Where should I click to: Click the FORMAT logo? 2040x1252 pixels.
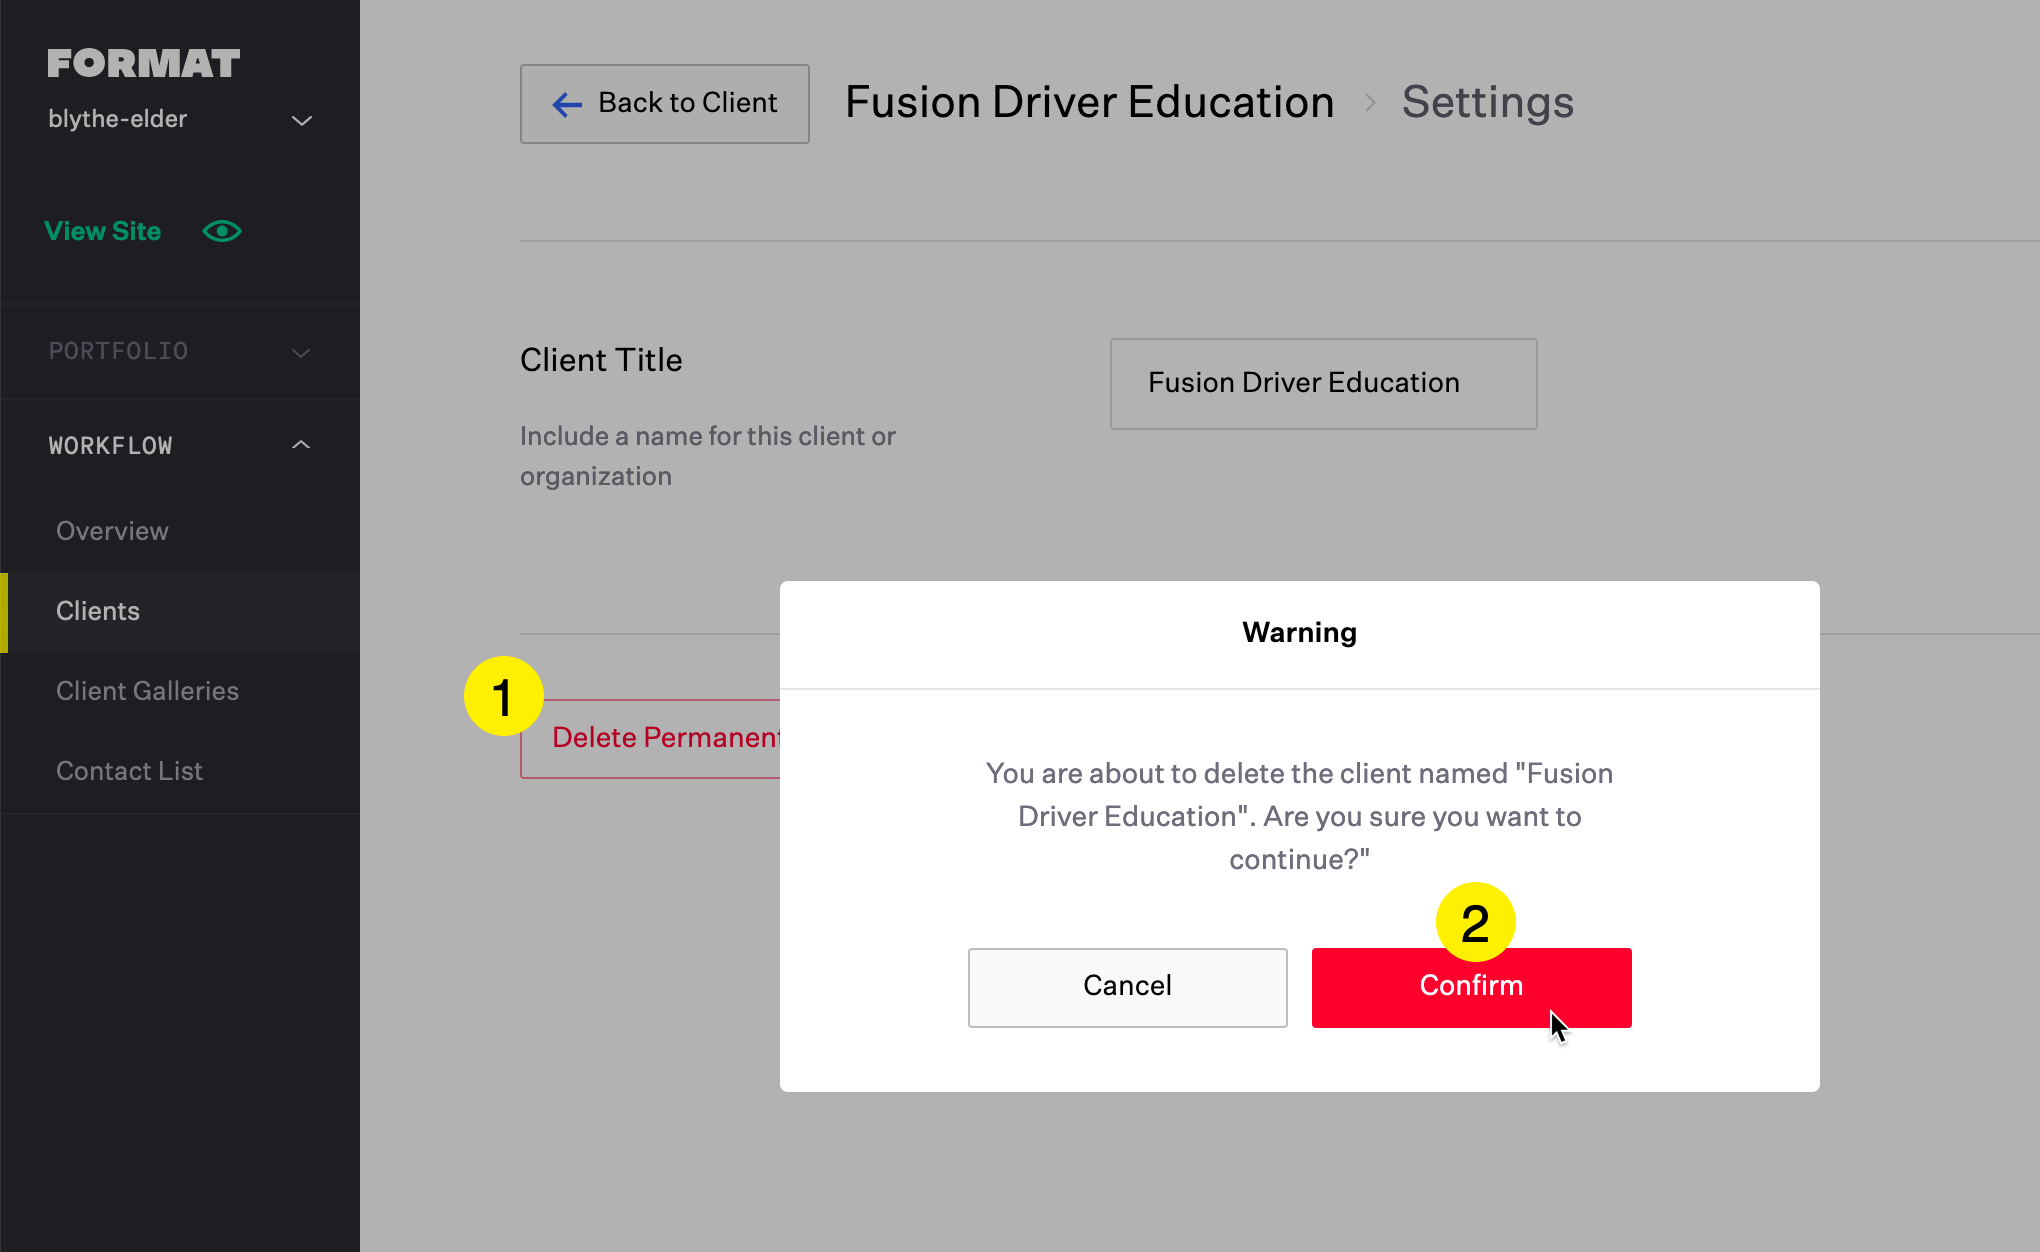click(x=144, y=63)
